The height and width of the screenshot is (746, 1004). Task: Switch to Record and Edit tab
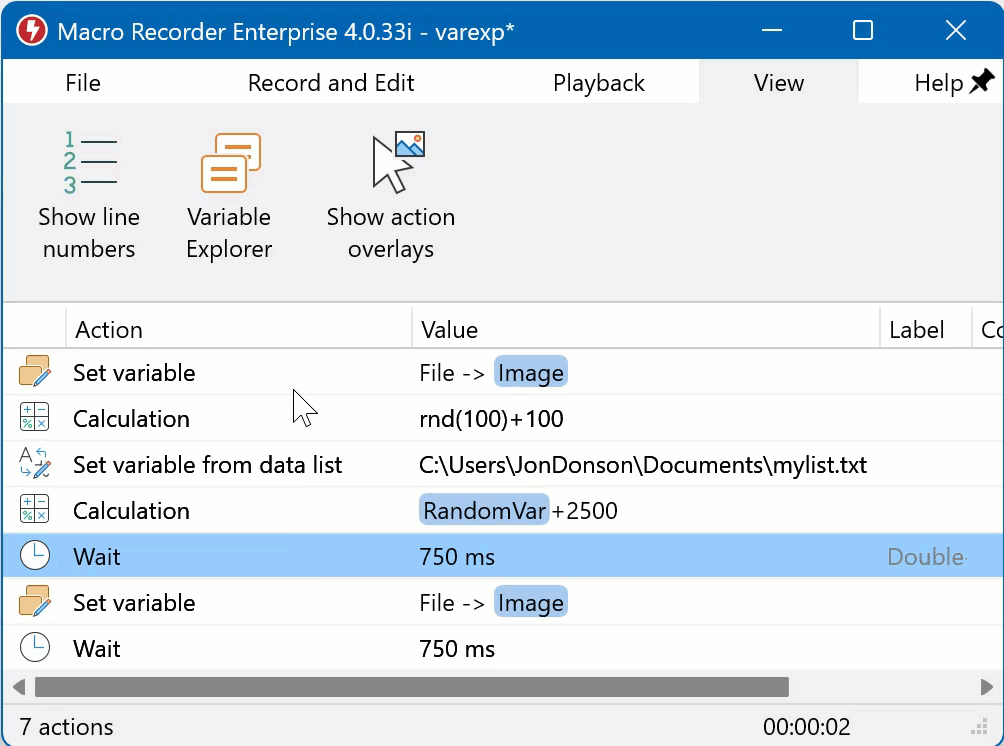331,83
